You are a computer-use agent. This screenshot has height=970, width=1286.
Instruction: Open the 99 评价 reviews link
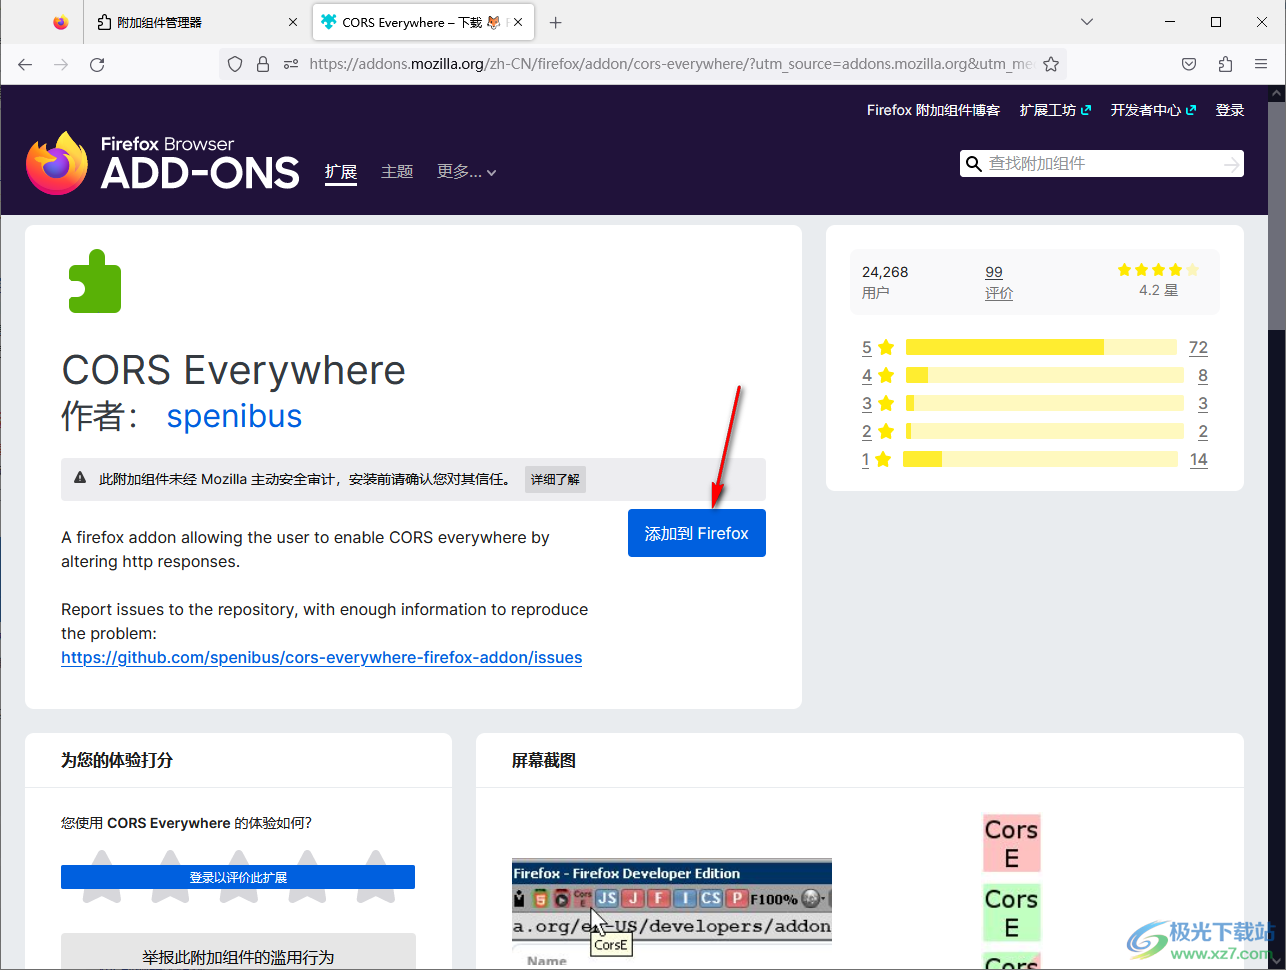(998, 282)
